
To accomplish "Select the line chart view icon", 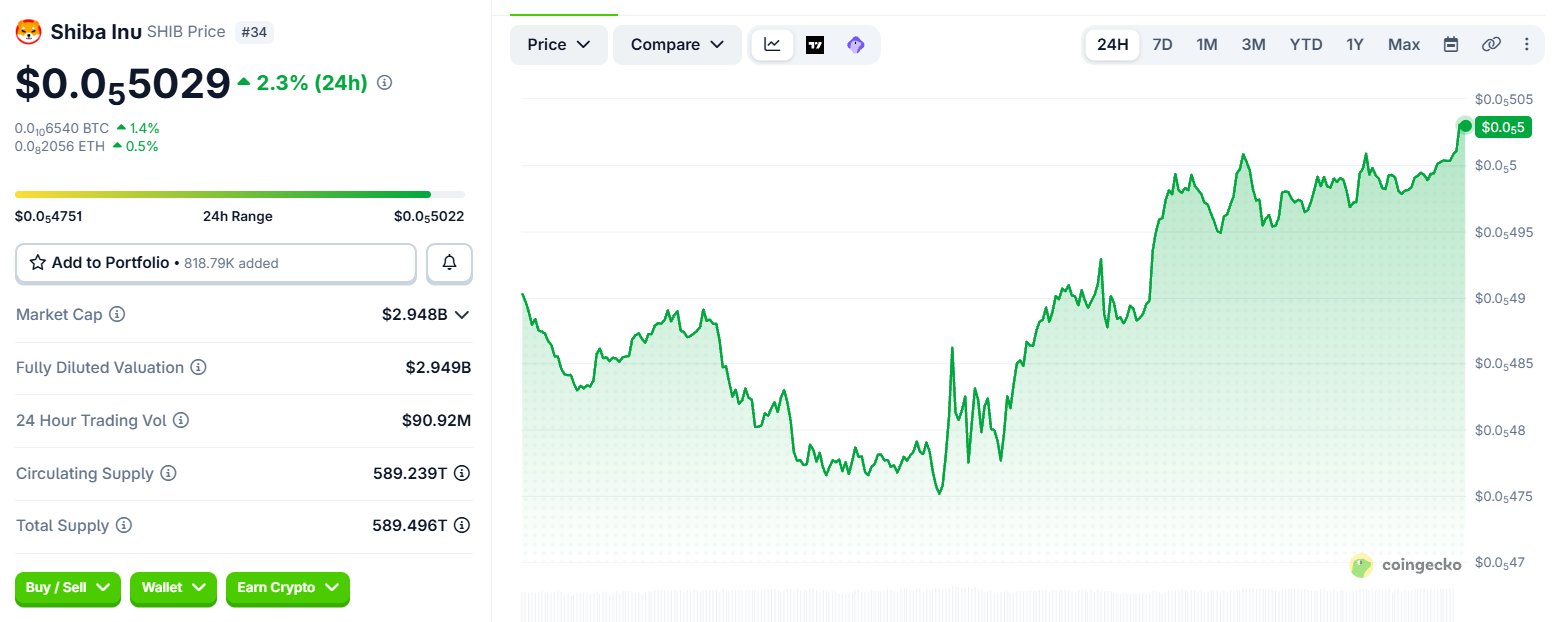I will click(773, 45).
